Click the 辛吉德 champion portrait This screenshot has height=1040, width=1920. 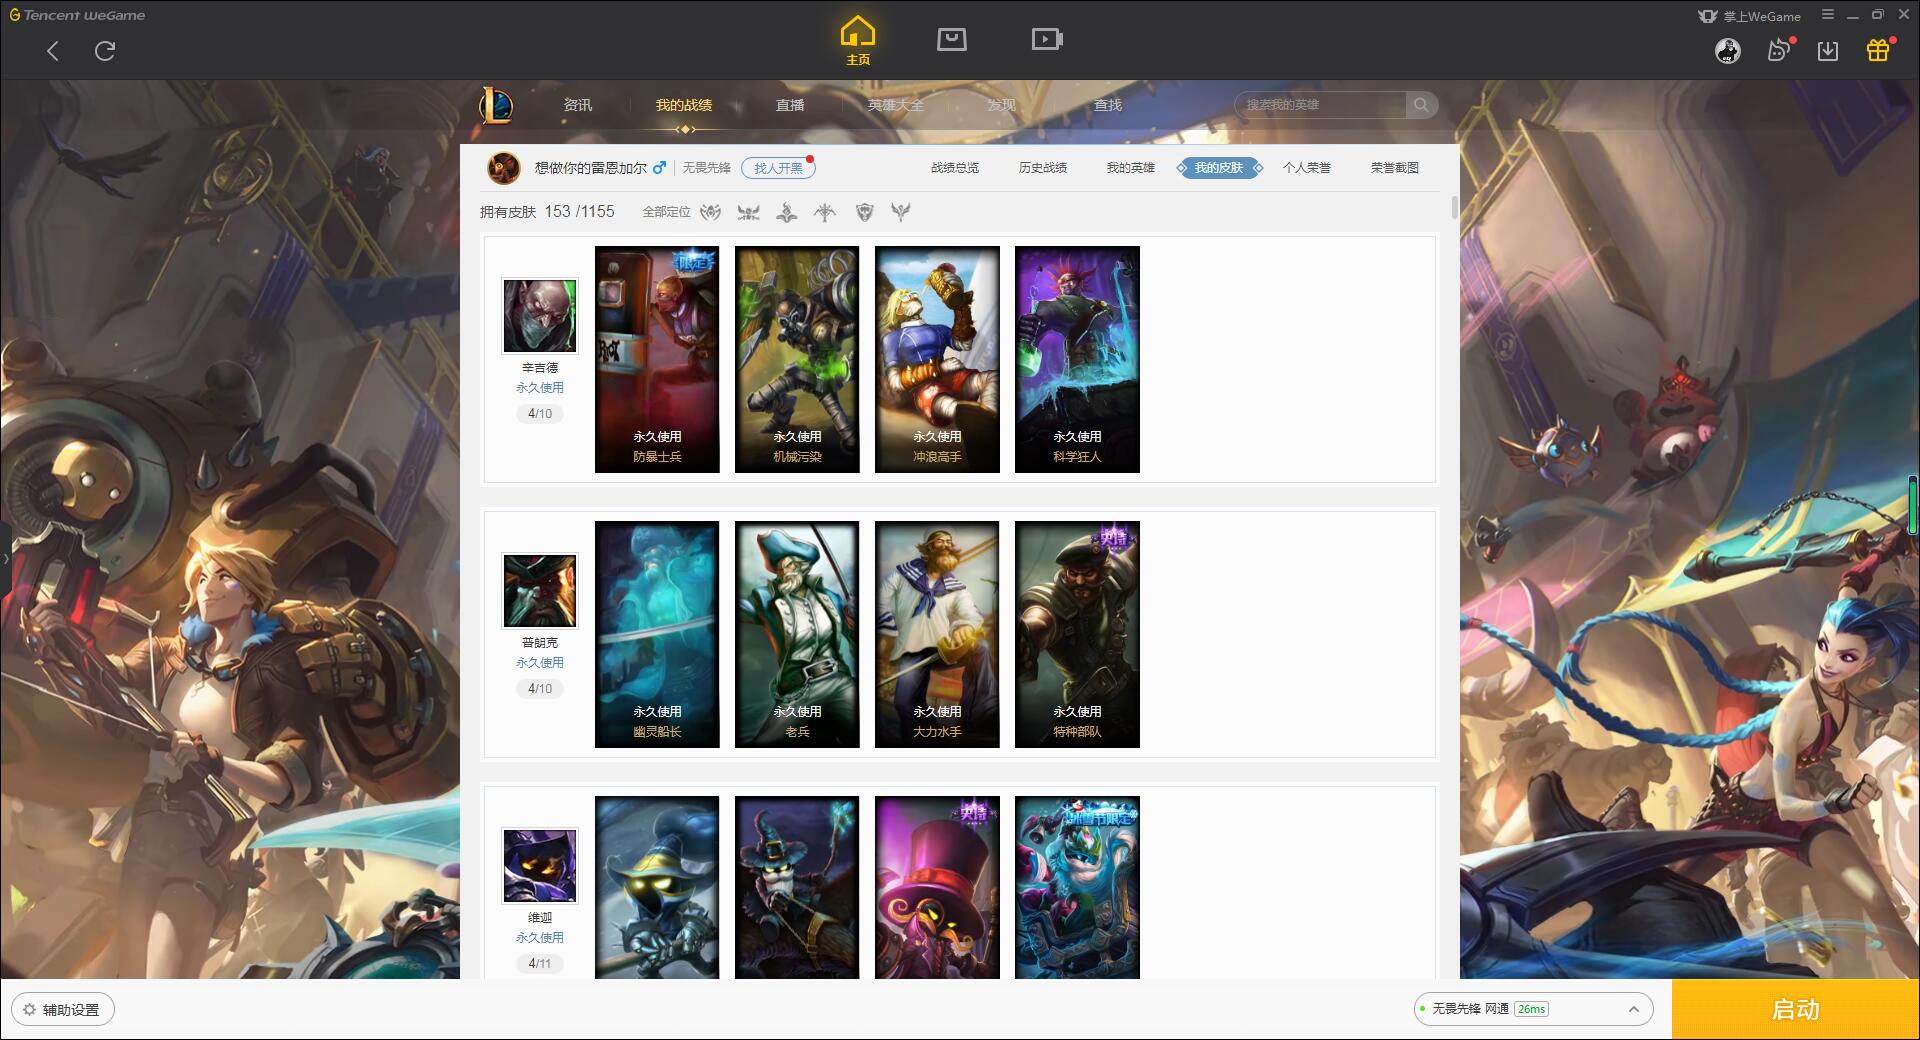[x=540, y=316]
